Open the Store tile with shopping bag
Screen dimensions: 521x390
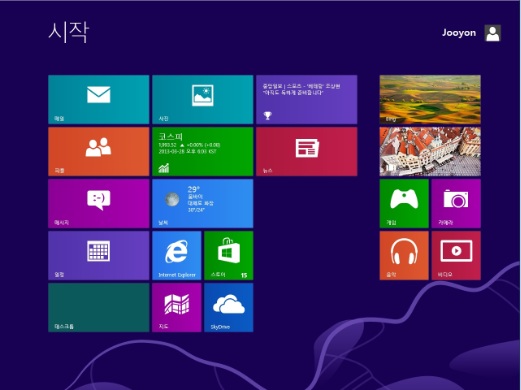[x=229, y=255]
